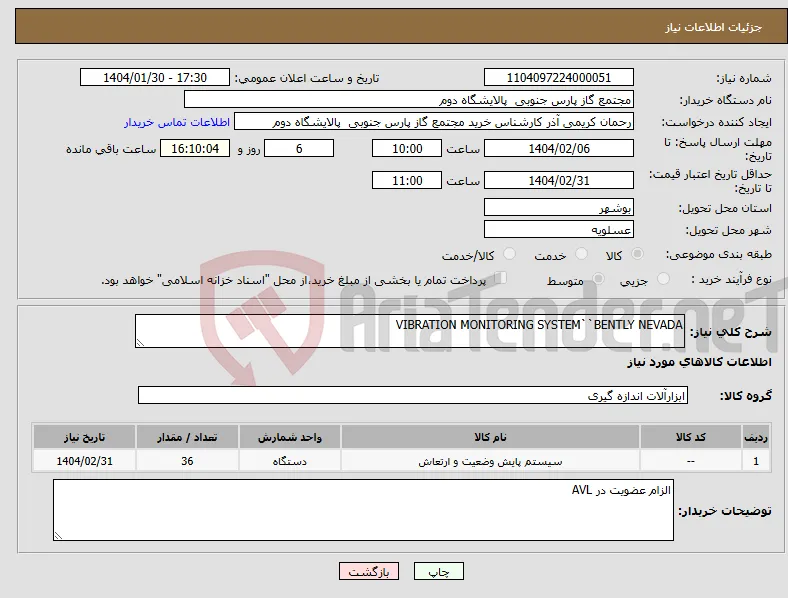The width and height of the screenshot is (788, 598).
Task: Click the remaining time field 16:10:04
Action: [x=195, y=148]
